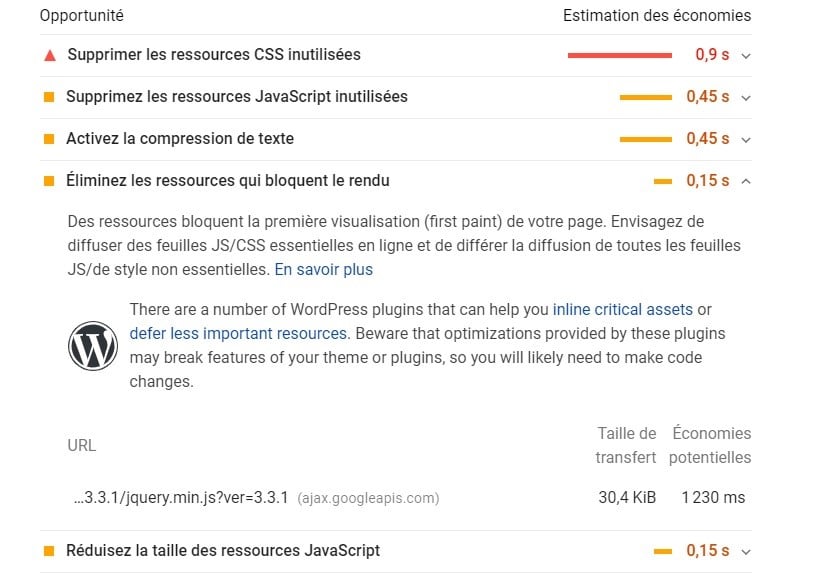Viewport: 828px width, 584px height.
Task: Click the WordPress logo icon
Action: [x=93, y=346]
